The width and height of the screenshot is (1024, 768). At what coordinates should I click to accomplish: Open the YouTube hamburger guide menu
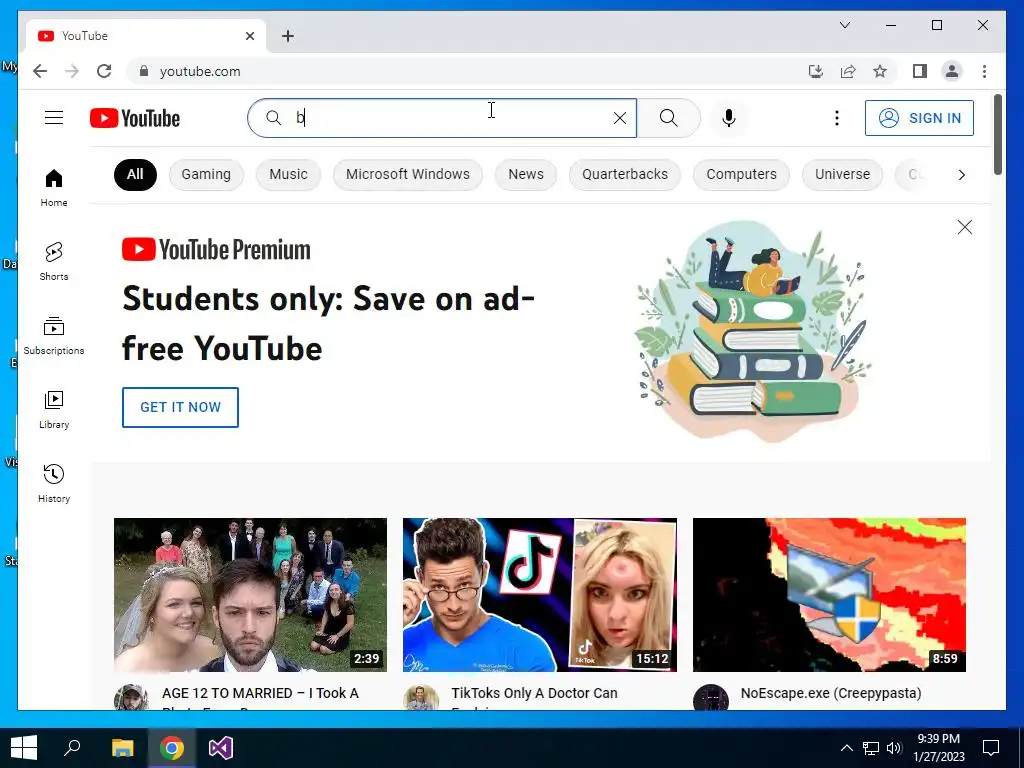(54, 118)
